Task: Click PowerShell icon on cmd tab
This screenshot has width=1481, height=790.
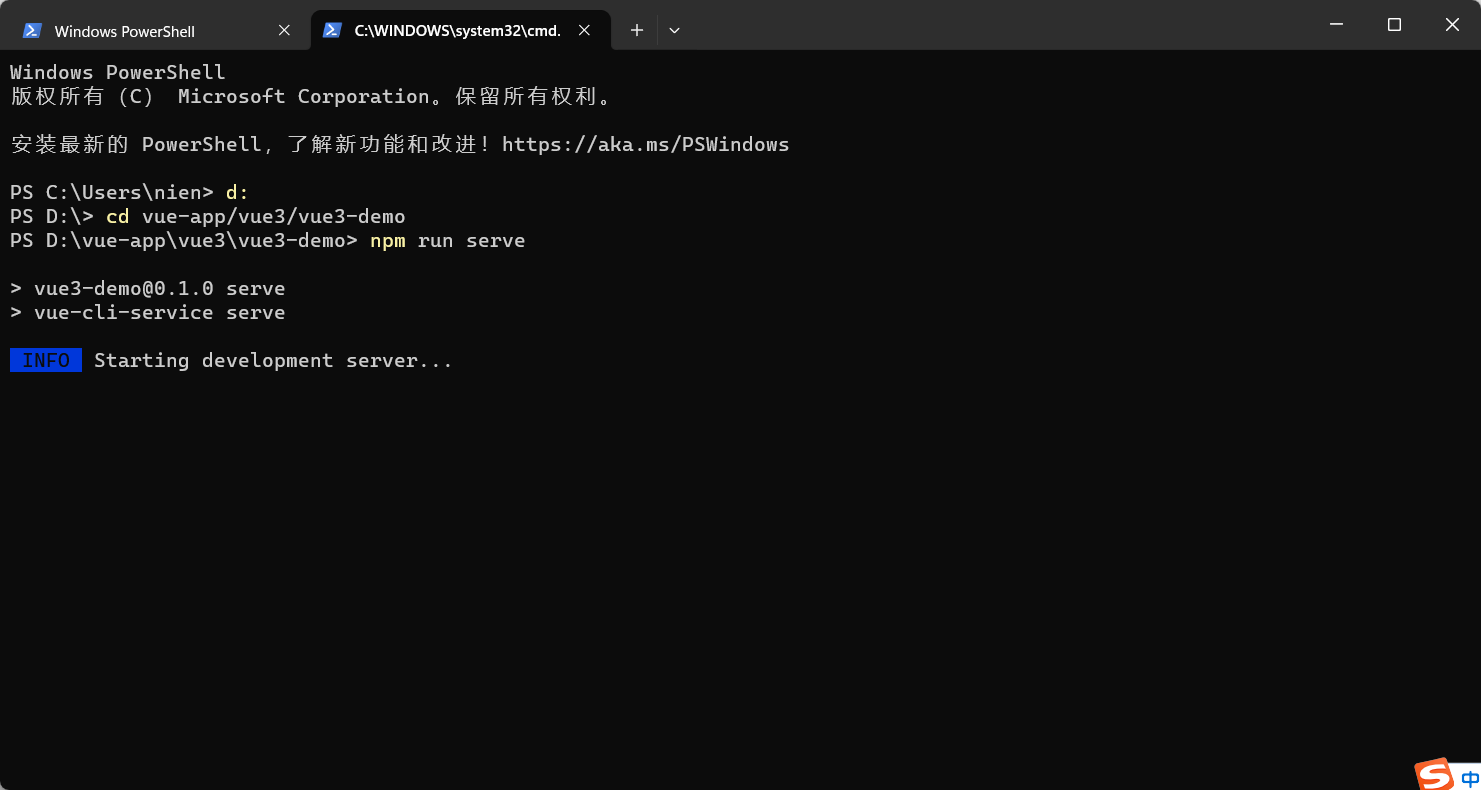Action: tap(332, 31)
